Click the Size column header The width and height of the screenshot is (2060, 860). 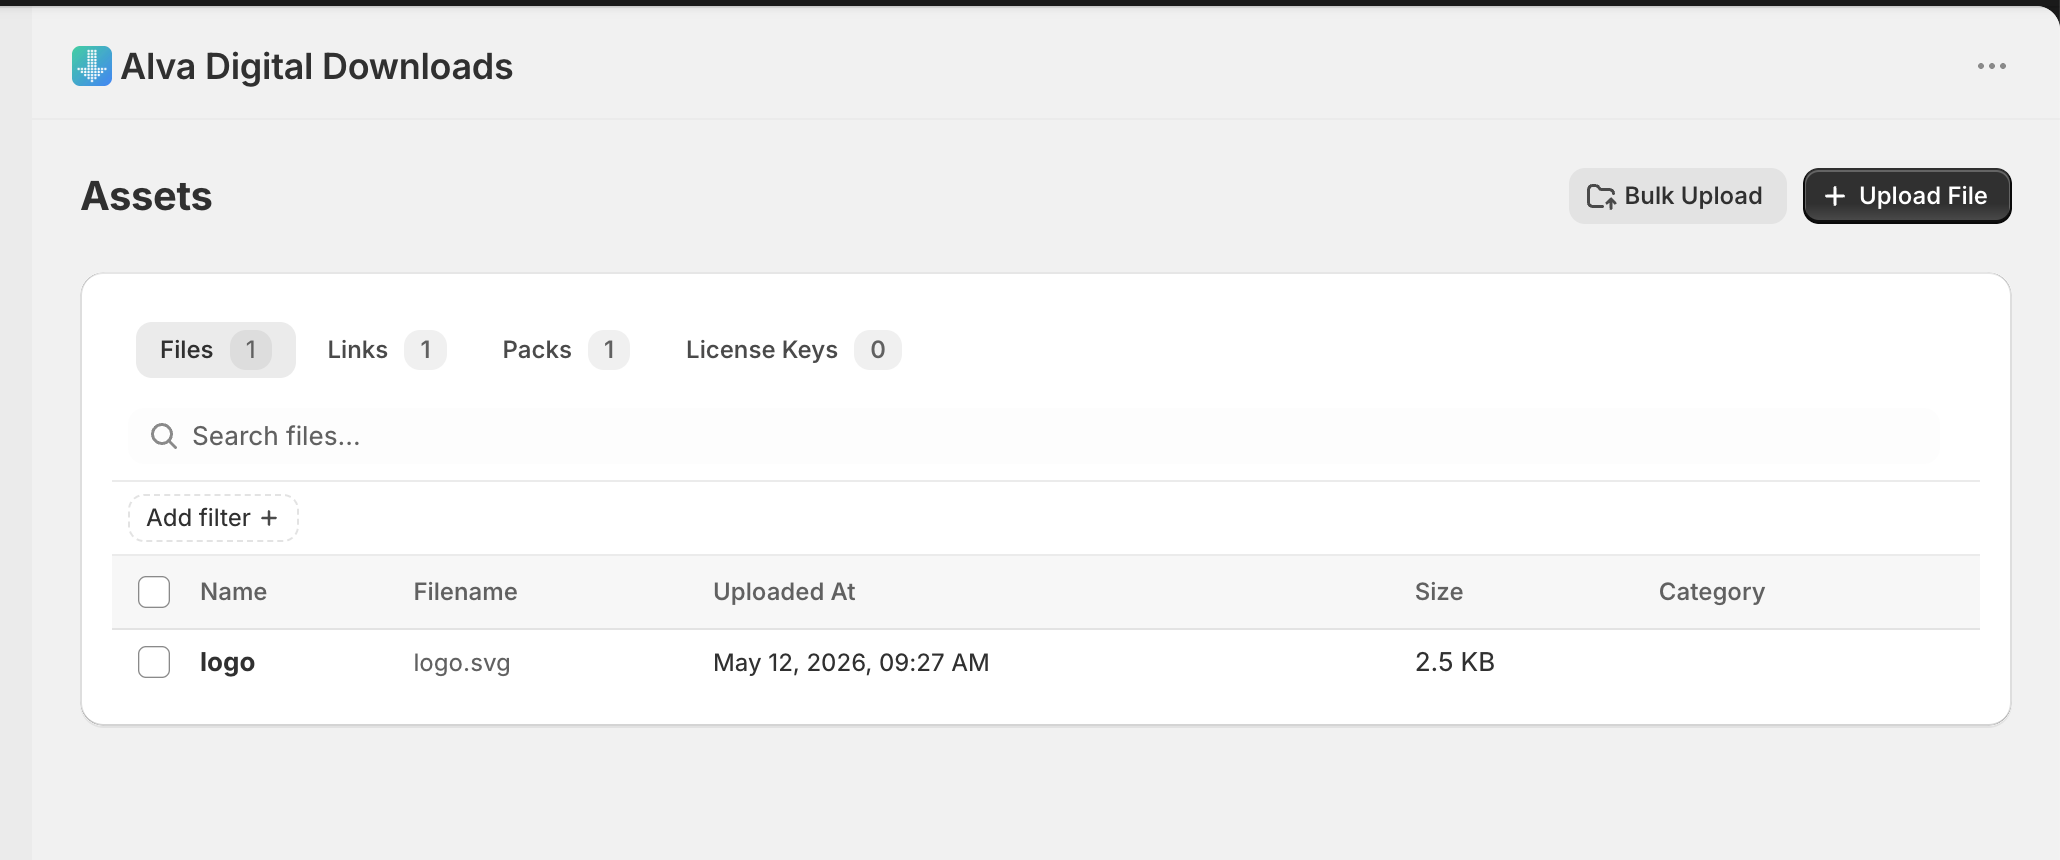click(1439, 592)
